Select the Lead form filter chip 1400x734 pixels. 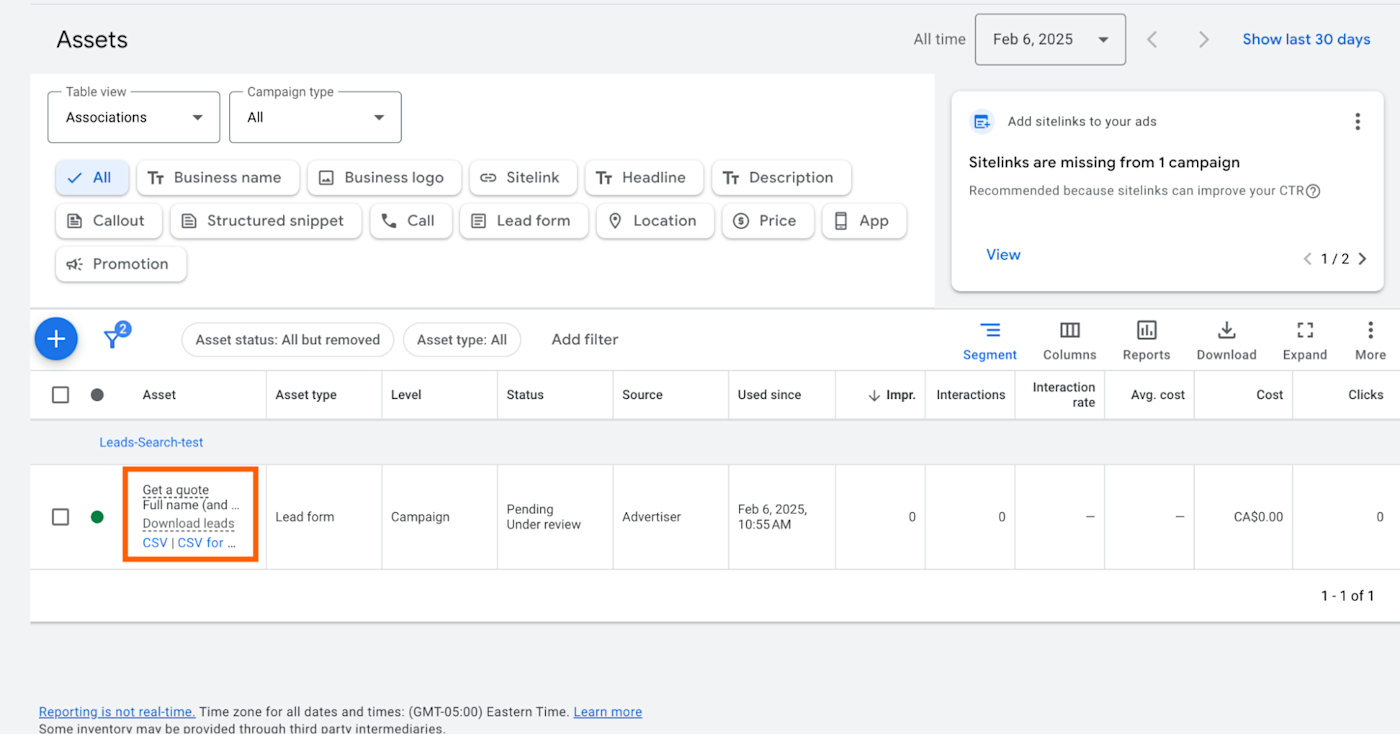pos(521,221)
